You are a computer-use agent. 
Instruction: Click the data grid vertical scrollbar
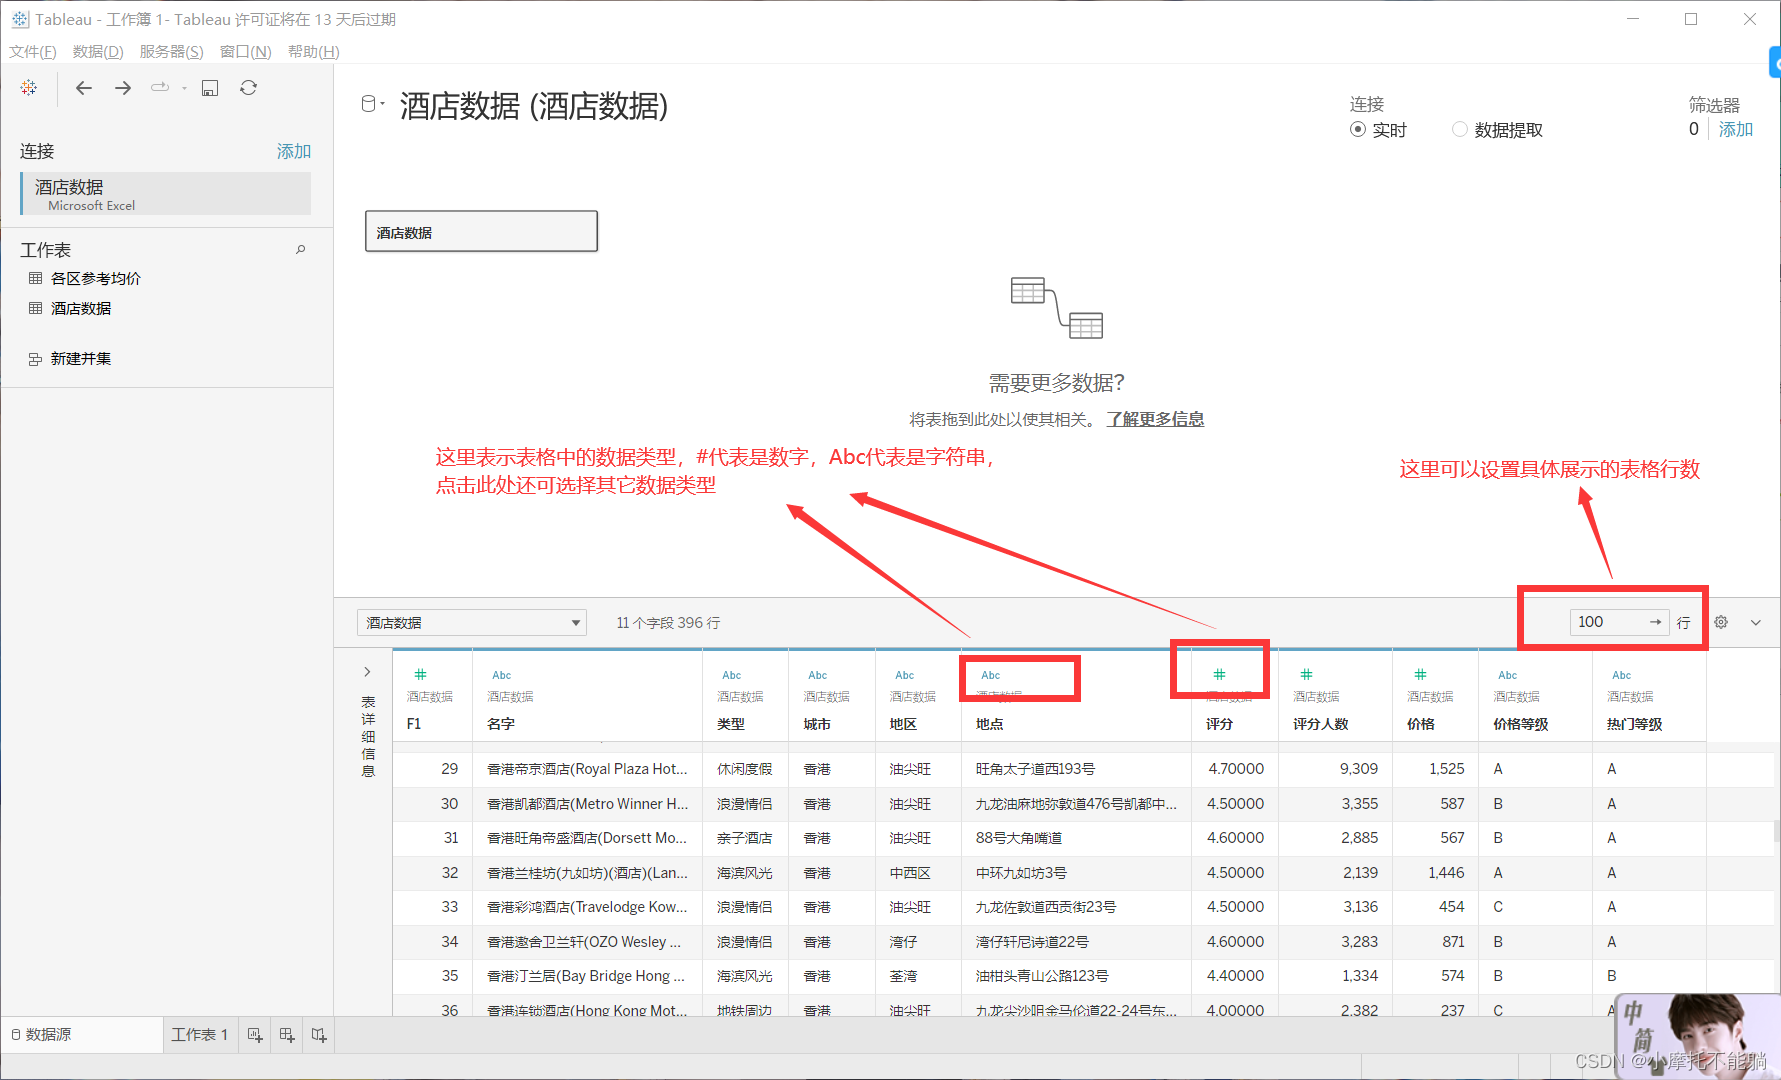1776,831
